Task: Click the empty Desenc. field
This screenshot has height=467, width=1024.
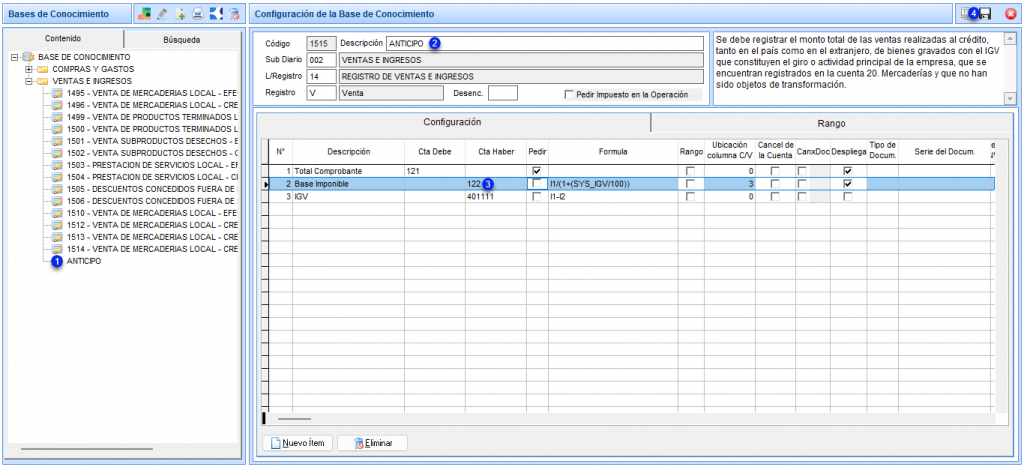Action: tap(503, 93)
